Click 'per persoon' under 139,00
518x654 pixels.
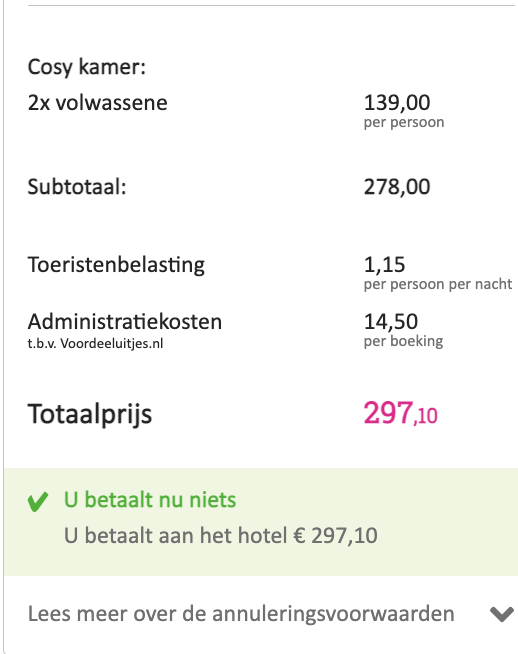click(x=404, y=123)
